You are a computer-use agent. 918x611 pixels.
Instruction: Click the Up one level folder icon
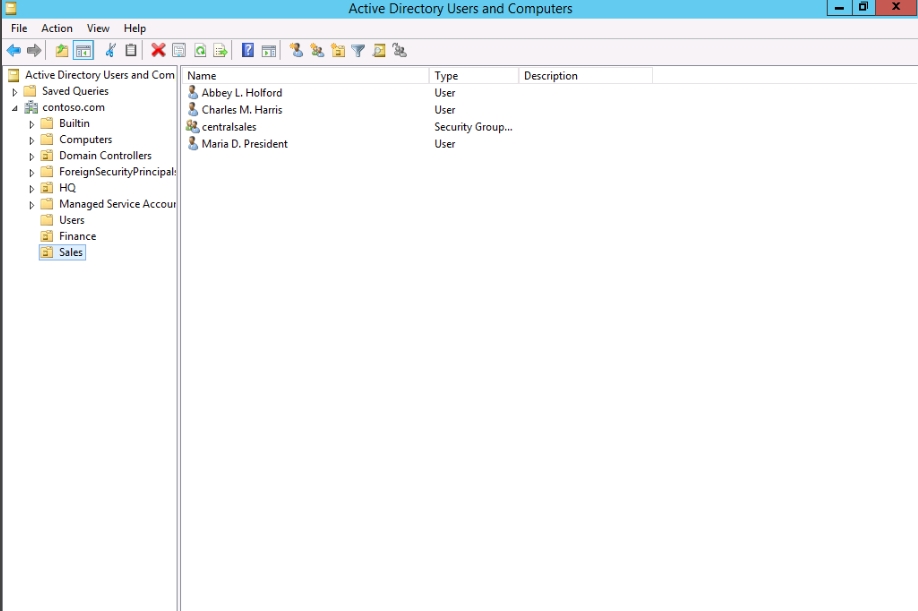coord(62,50)
